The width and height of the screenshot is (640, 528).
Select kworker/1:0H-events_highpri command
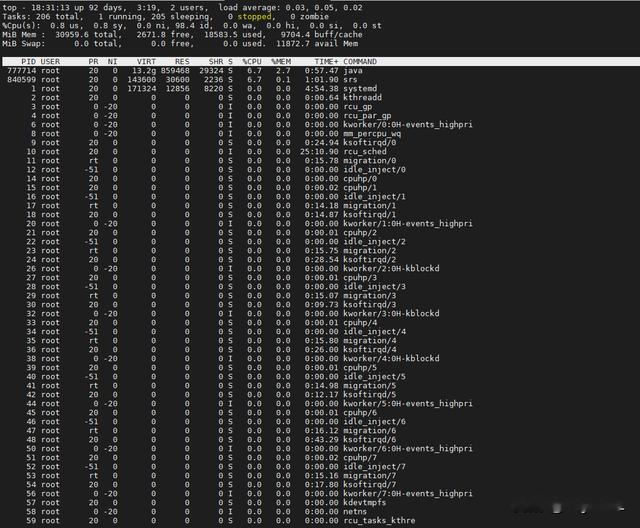coord(408,223)
